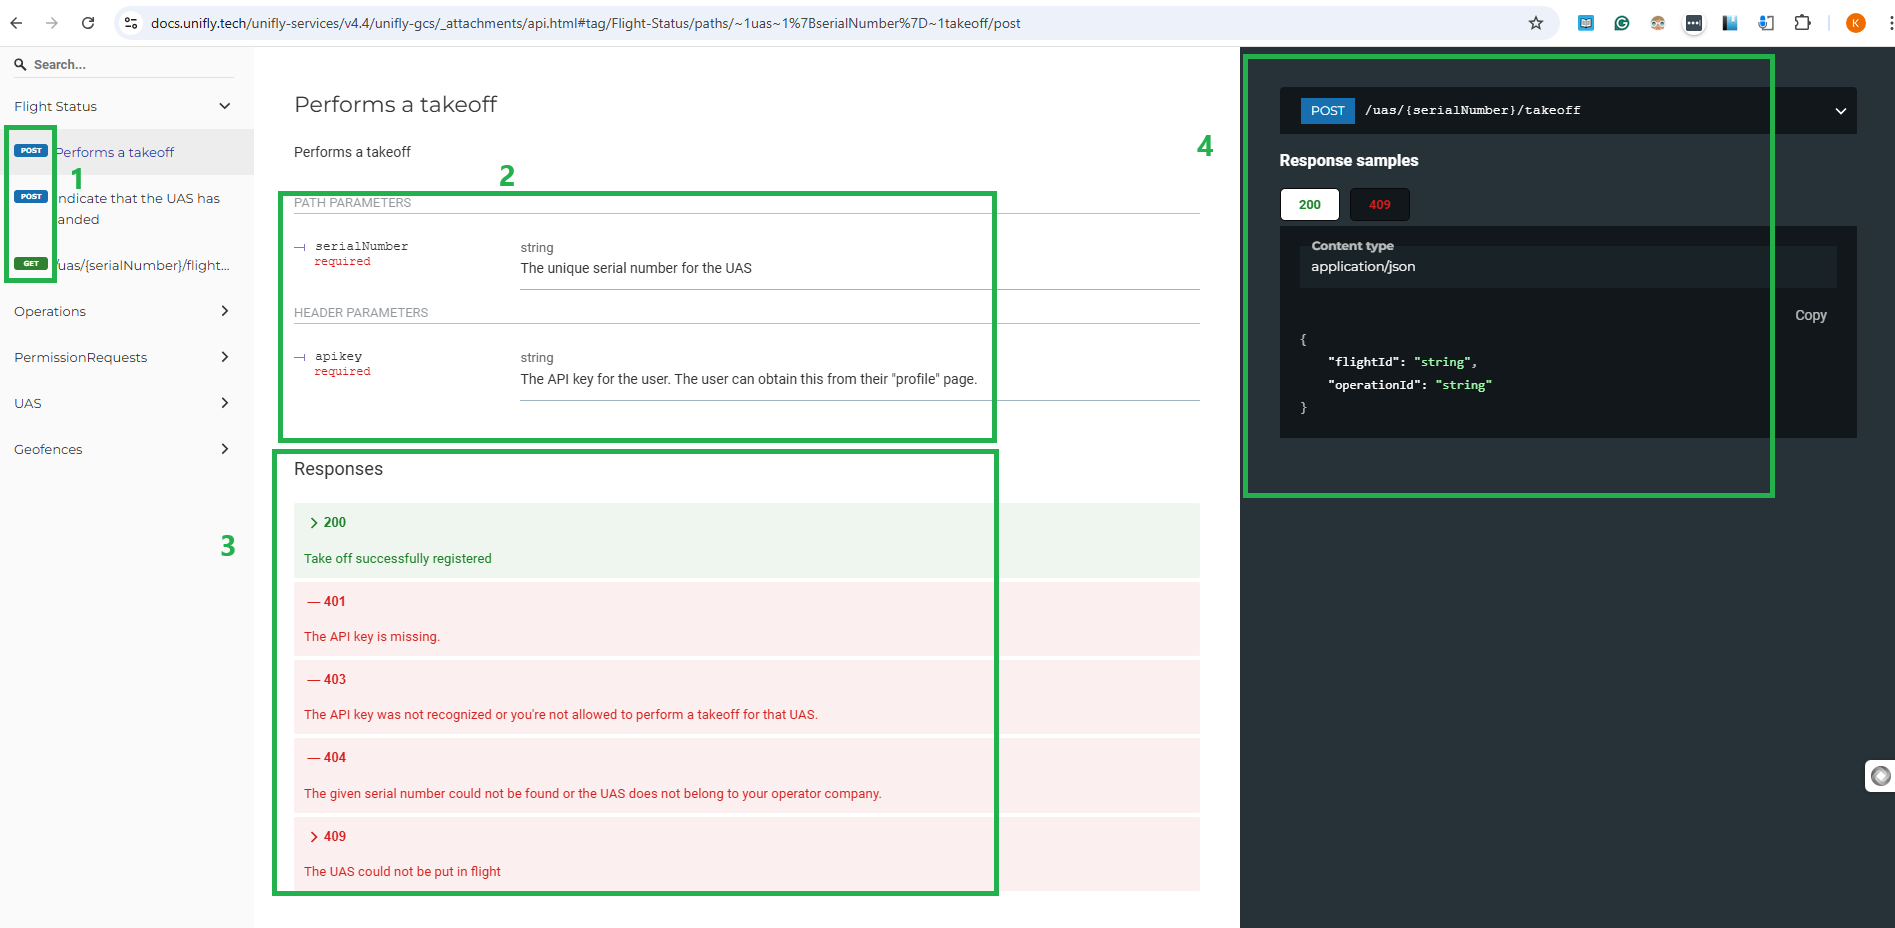Image resolution: width=1895 pixels, height=928 pixels.
Task: Copy the JSON response sample
Action: coord(1810,315)
